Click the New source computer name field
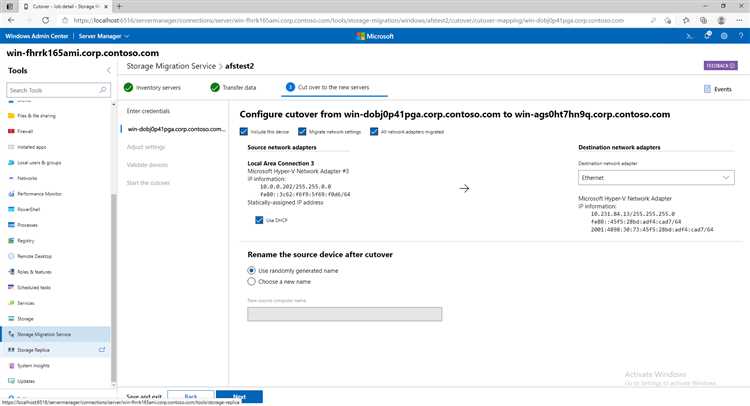750x406 pixels. pyautogui.click(x=344, y=314)
